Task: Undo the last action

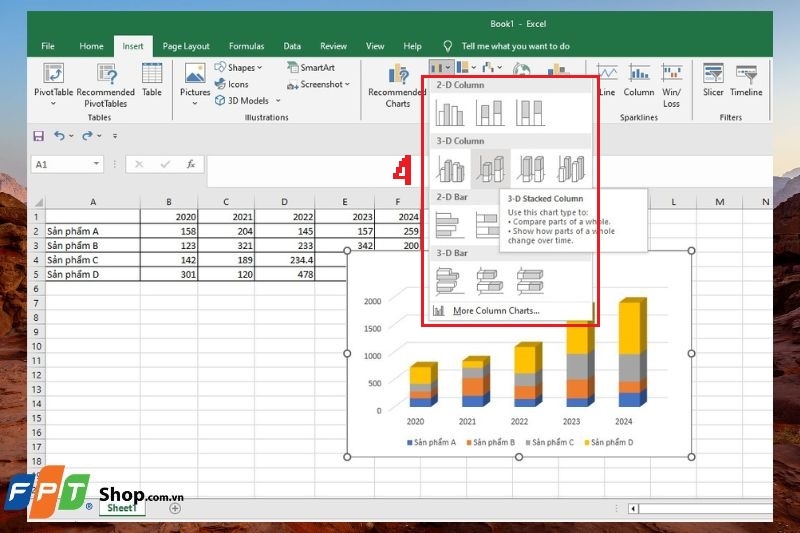Action: point(59,136)
